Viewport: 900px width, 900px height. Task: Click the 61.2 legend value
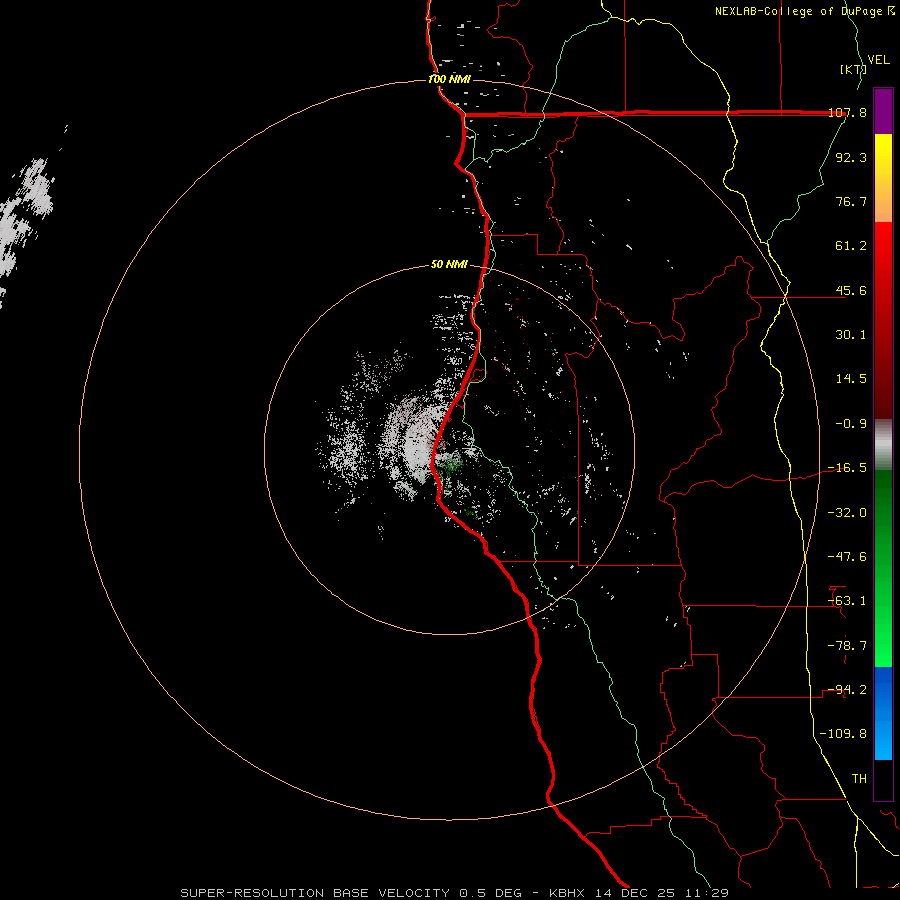pos(851,246)
